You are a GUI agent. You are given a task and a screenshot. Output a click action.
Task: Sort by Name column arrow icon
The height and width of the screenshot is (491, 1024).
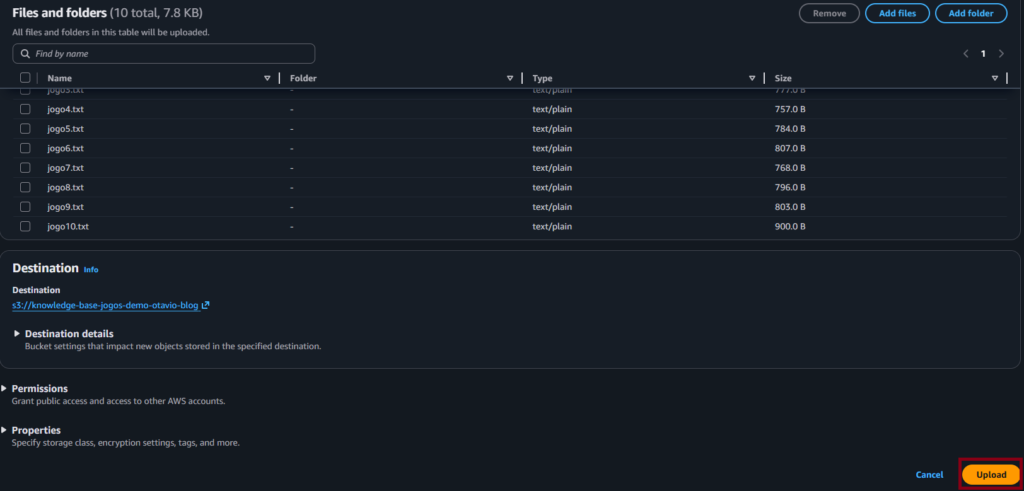(x=267, y=78)
